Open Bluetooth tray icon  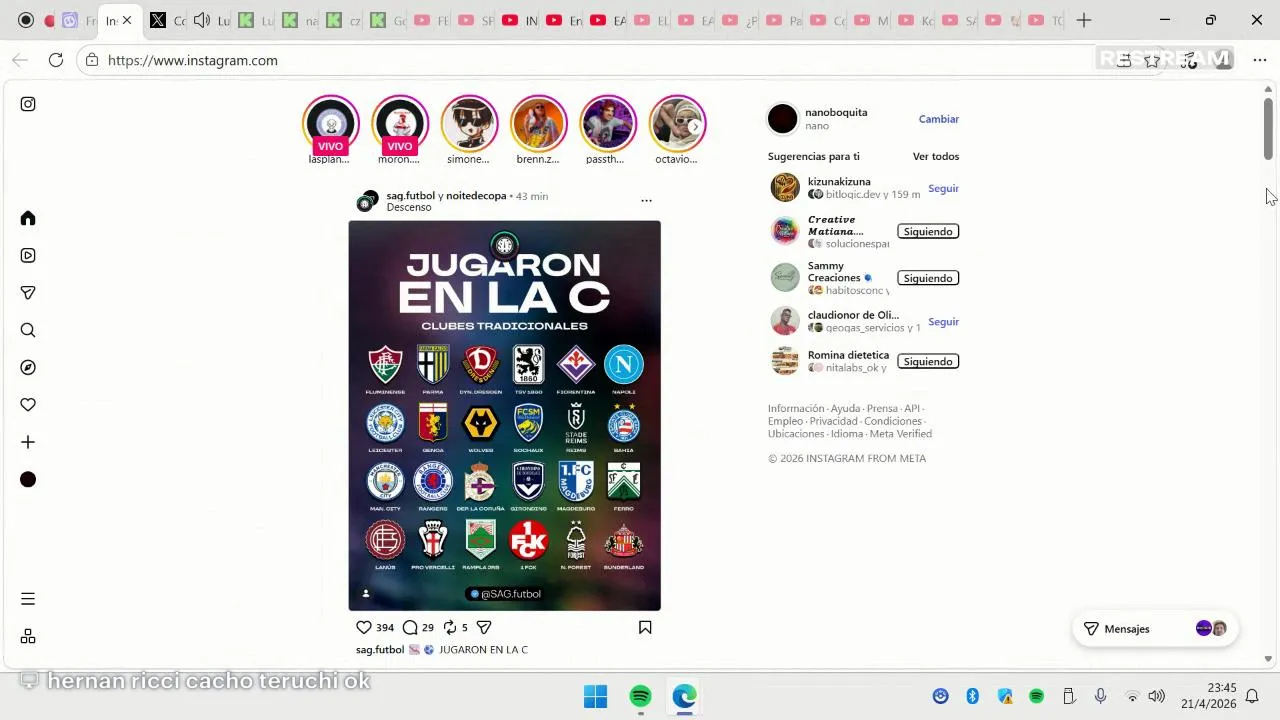pyautogui.click(x=972, y=696)
